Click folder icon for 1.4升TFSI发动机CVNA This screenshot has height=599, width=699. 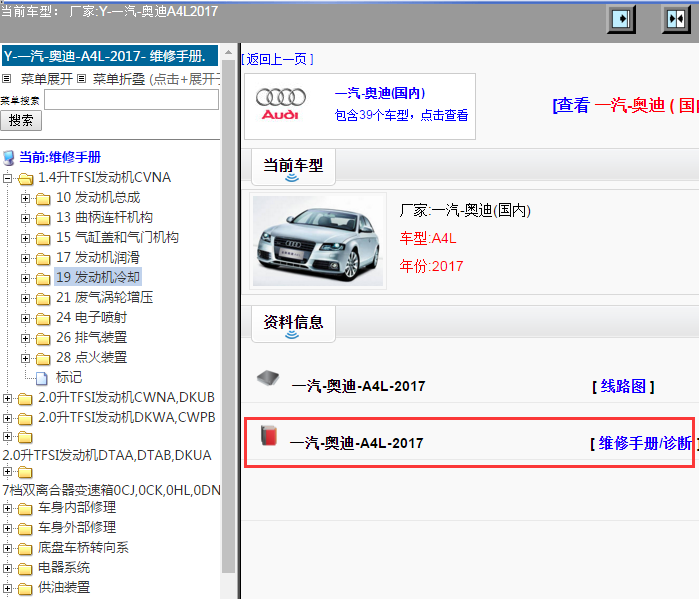[x=25, y=179]
